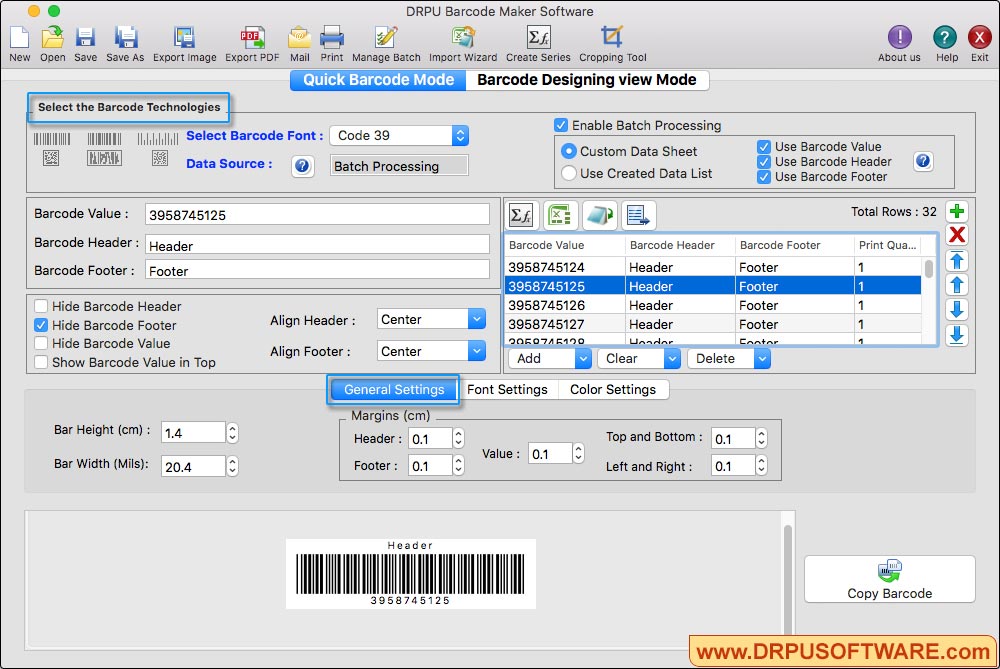1000x669 pixels.
Task: Select the Cropping Tool
Action: click(x=611, y=40)
